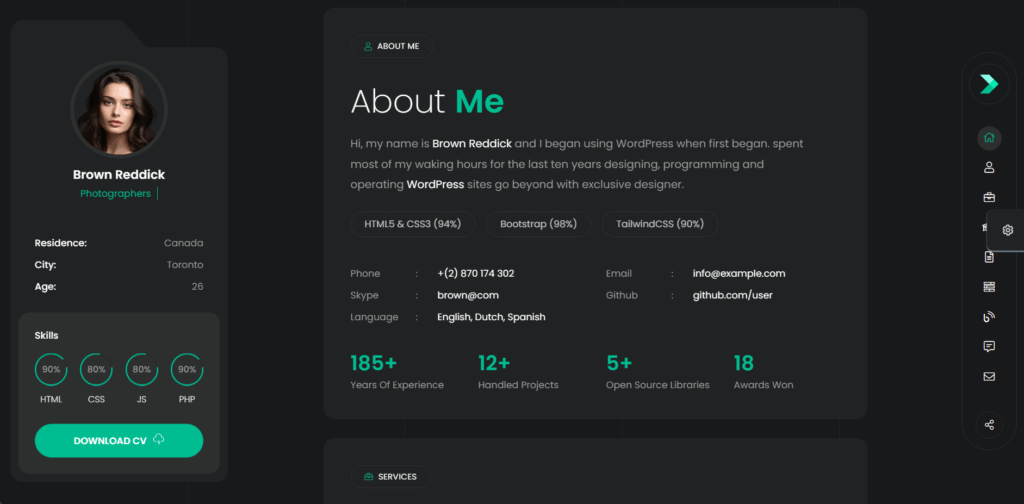Select the Services section tag

tap(390, 477)
